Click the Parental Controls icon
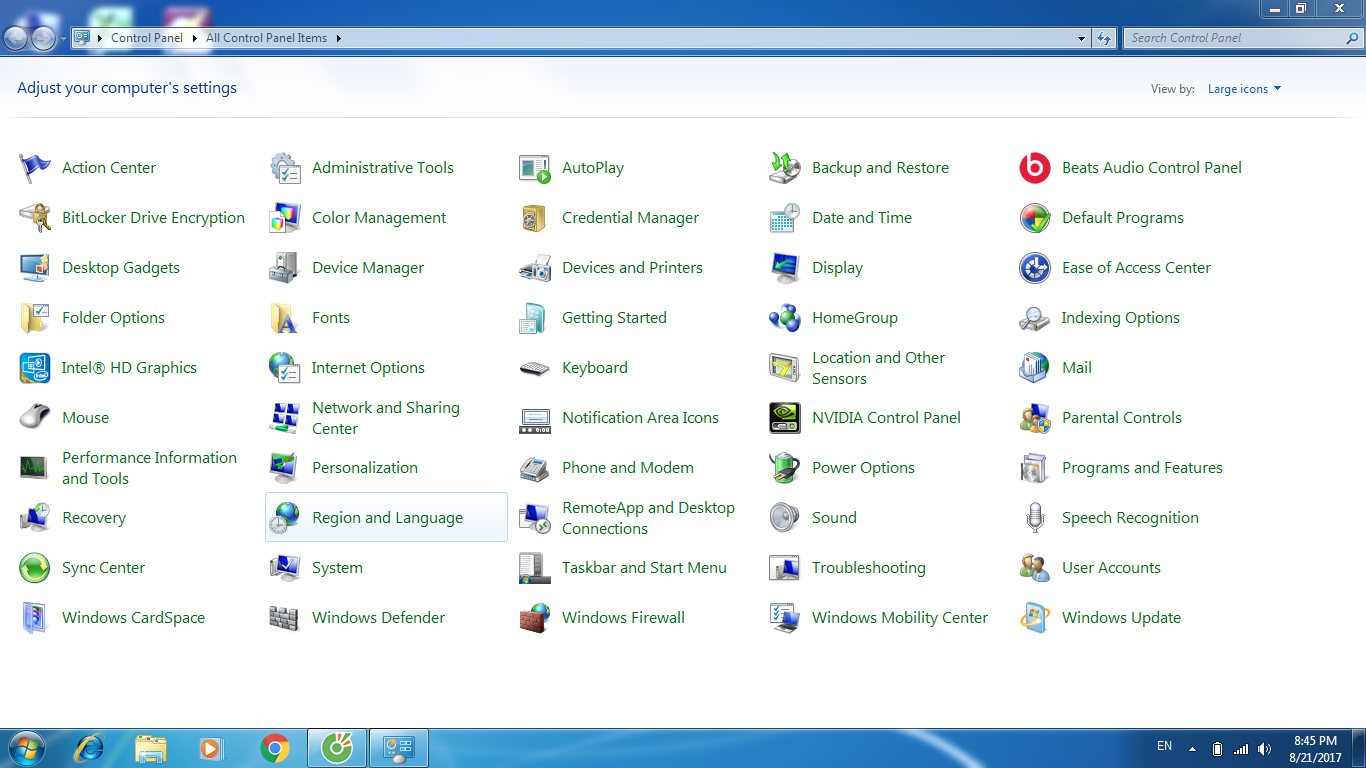 [x=1035, y=418]
